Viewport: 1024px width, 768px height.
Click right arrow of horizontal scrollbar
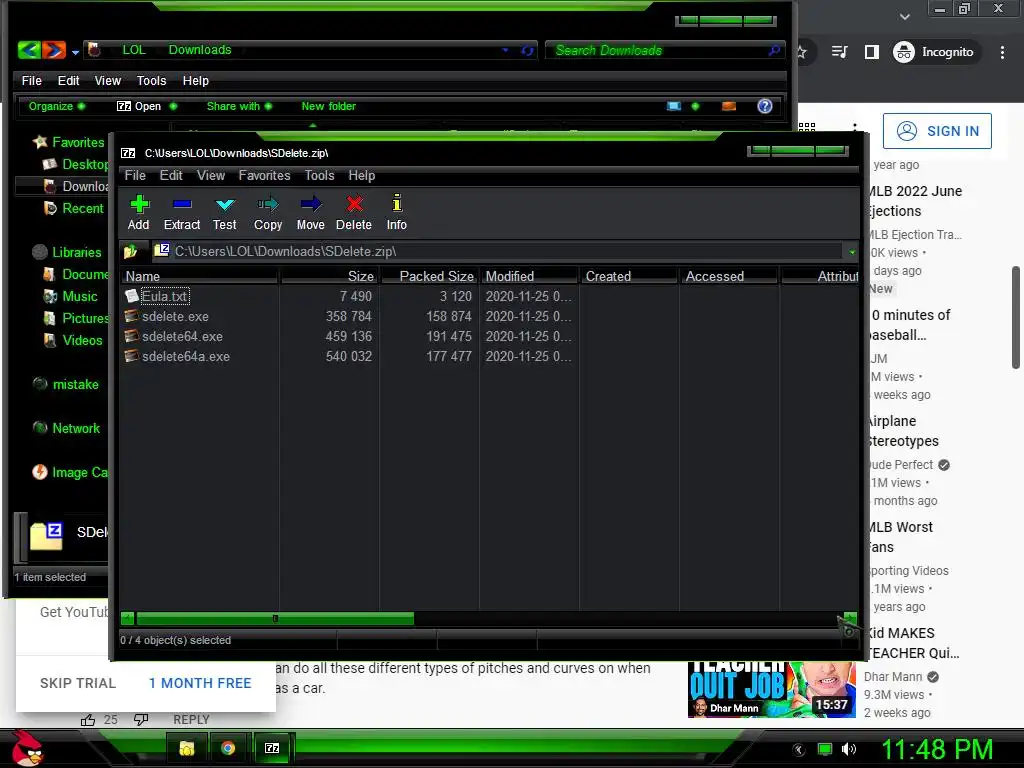pyautogui.click(x=850, y=618)
